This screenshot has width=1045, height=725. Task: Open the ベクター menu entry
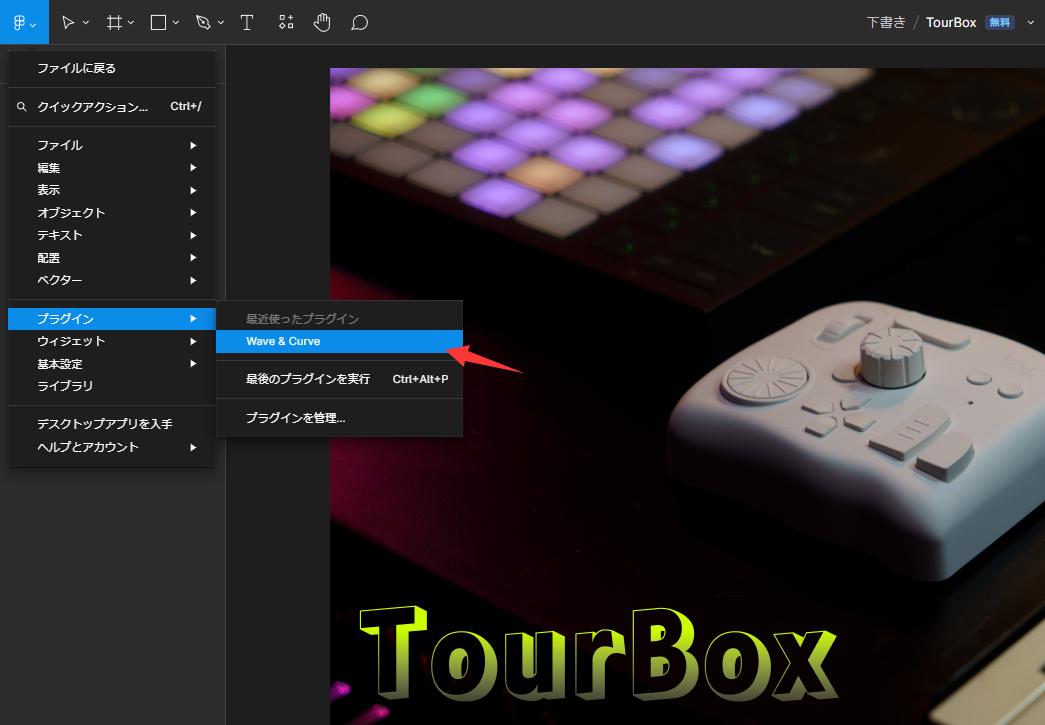(x=111, y=281)
